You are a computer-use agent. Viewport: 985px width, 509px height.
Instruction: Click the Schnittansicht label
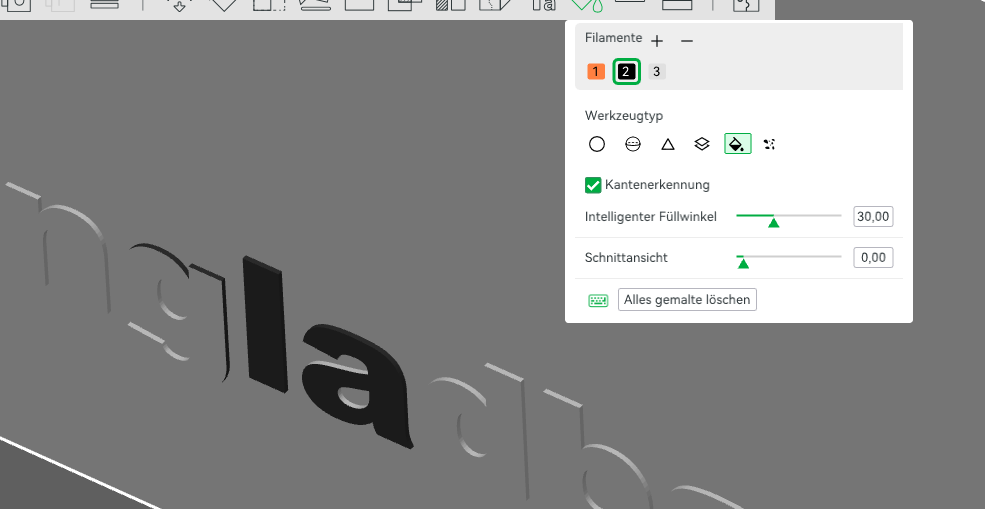[x=626, y=257]
